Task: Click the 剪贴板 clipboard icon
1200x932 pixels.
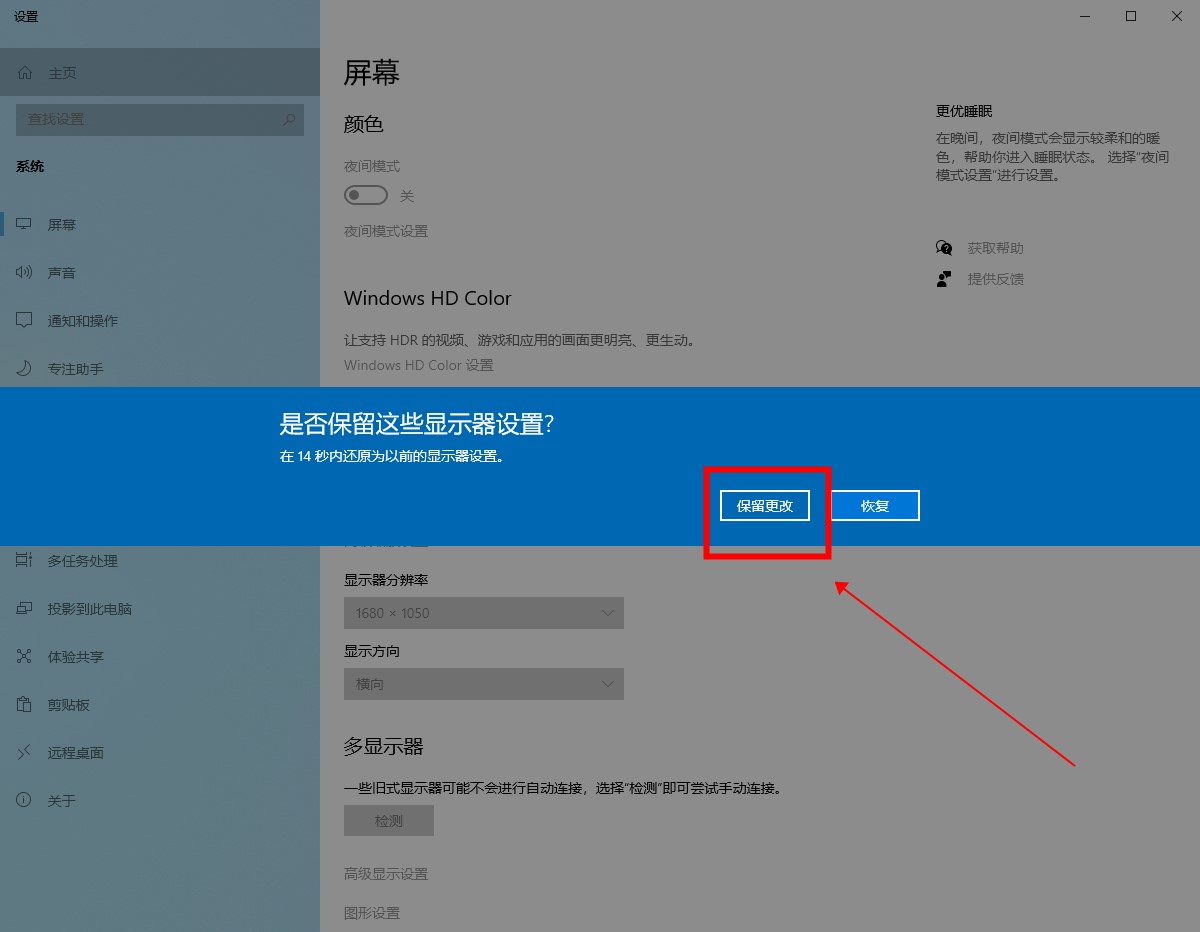Action: tap(25, 705)
